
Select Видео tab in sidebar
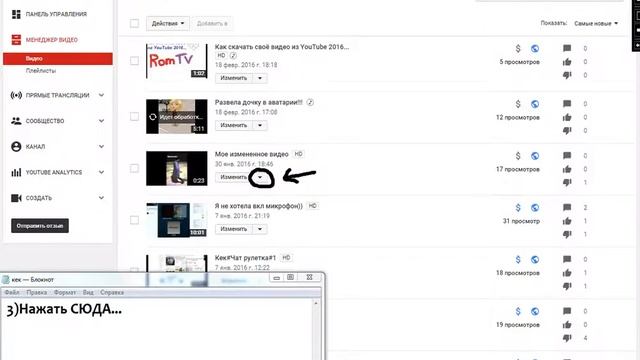click(58, 59)
